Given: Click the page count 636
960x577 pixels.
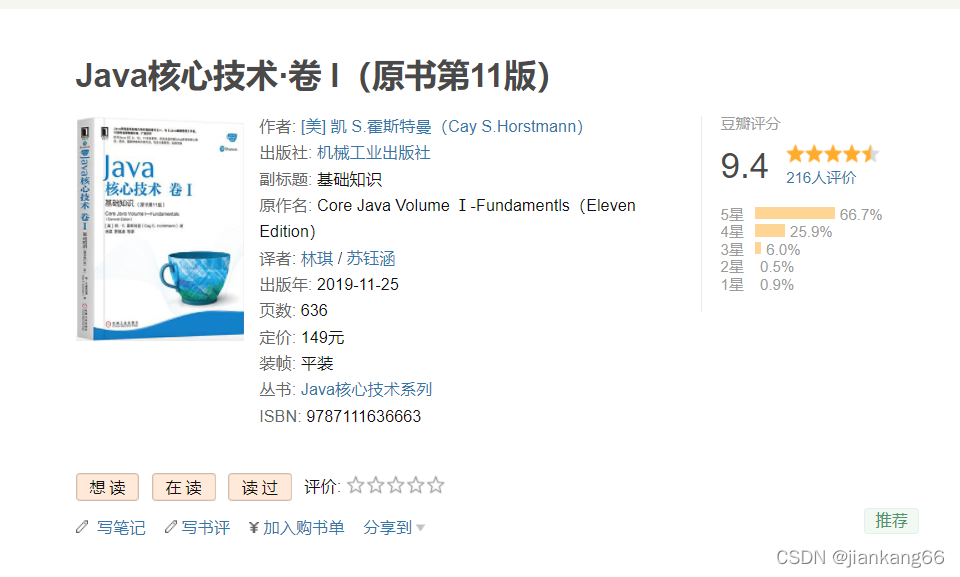Looking at the screenshot, I should (x=314, y=311).
